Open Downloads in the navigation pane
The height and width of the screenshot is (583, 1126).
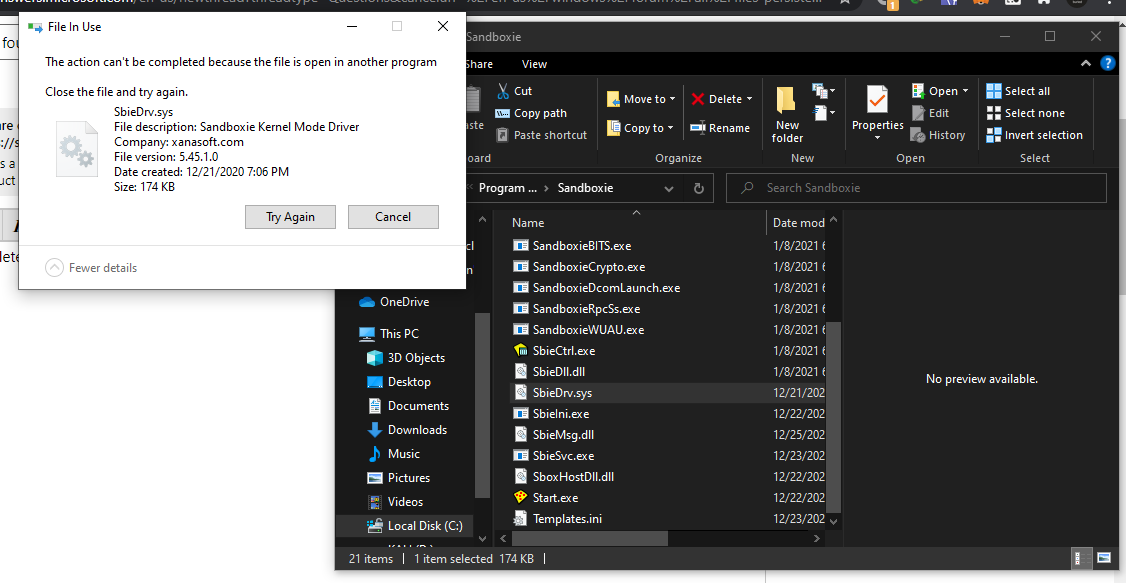pyautogui.click(x=407, y=430)
